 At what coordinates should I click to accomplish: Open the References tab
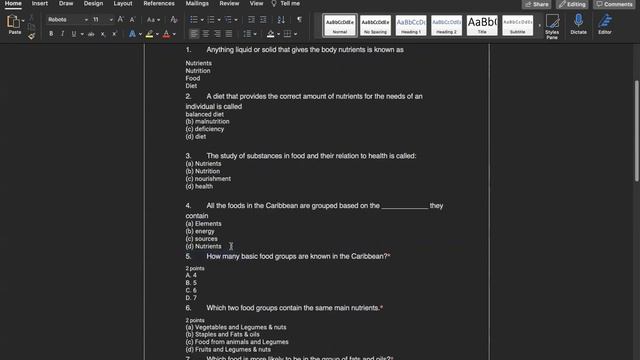(x=159, y=4)
